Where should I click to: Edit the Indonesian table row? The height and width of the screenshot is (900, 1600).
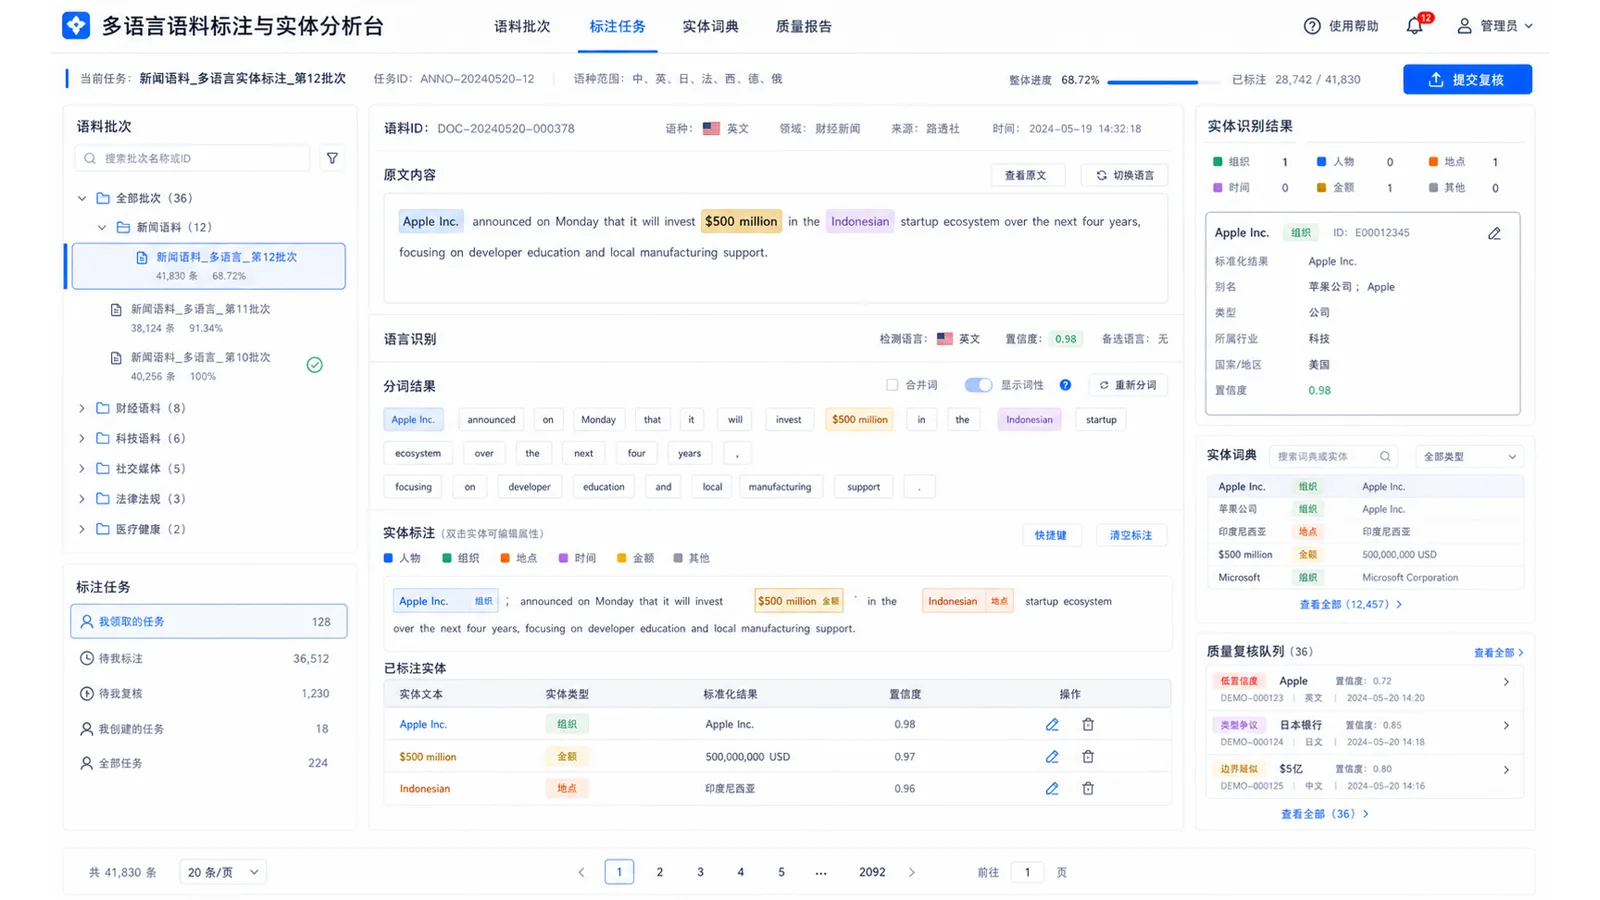pyautogui.click(x=1052, y=789)
